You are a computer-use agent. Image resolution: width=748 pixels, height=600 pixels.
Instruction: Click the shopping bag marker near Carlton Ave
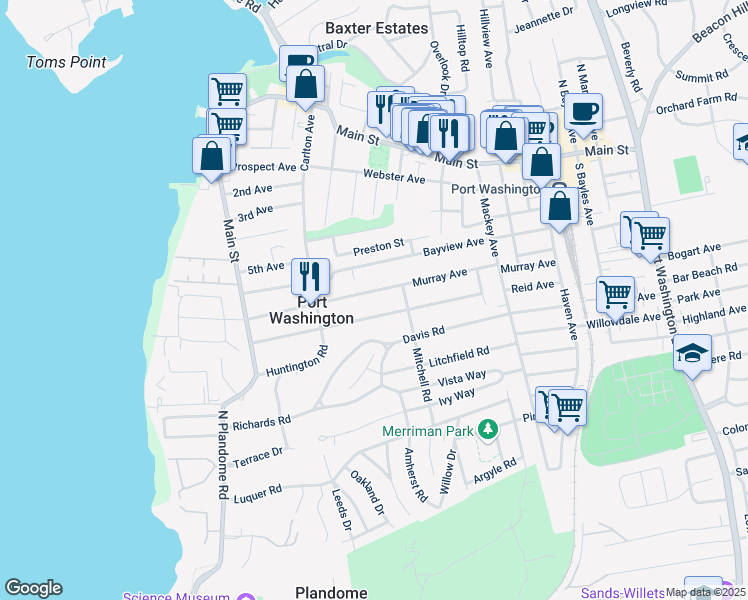pos(305,85)
